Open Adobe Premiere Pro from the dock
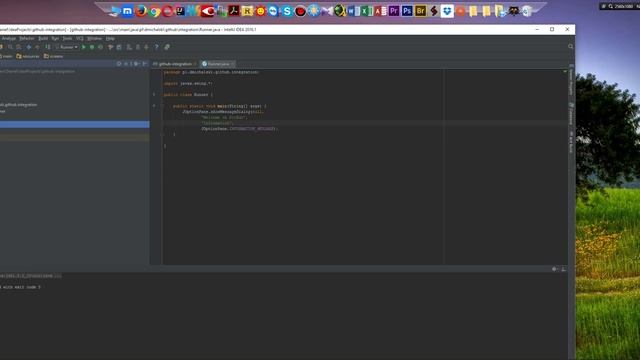Screen dimensions: 640x360 pyautogui.click(x=394, y=11)
